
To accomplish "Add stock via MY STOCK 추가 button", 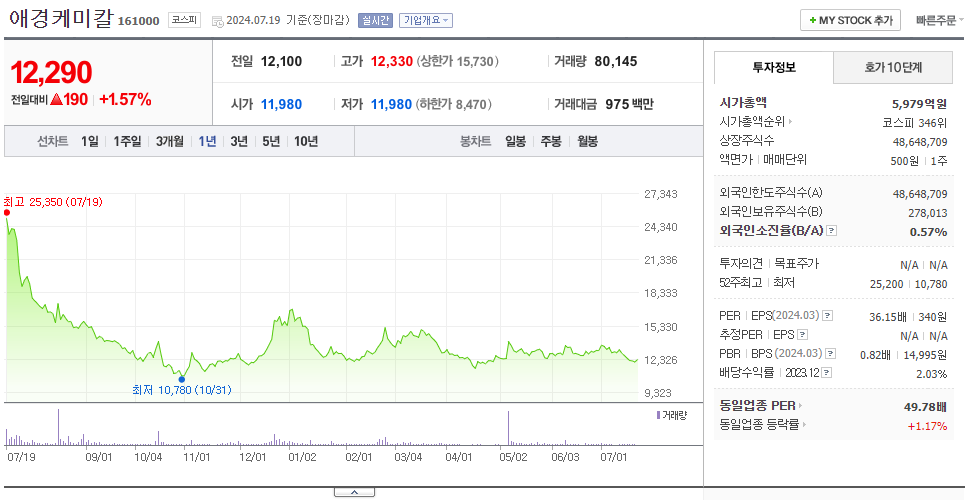I will (851, 20).
